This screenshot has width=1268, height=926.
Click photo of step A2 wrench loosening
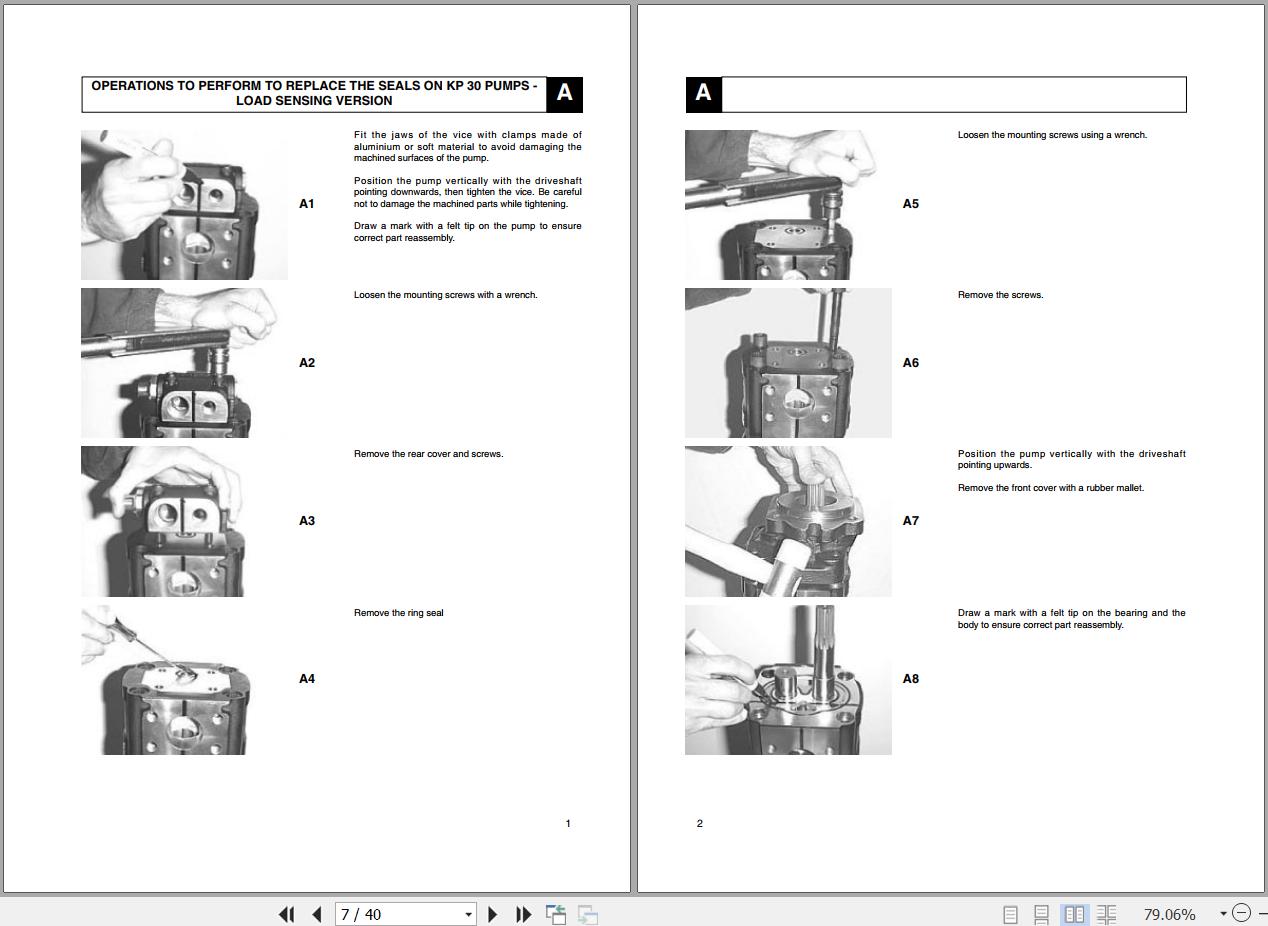tap(184, 363)
